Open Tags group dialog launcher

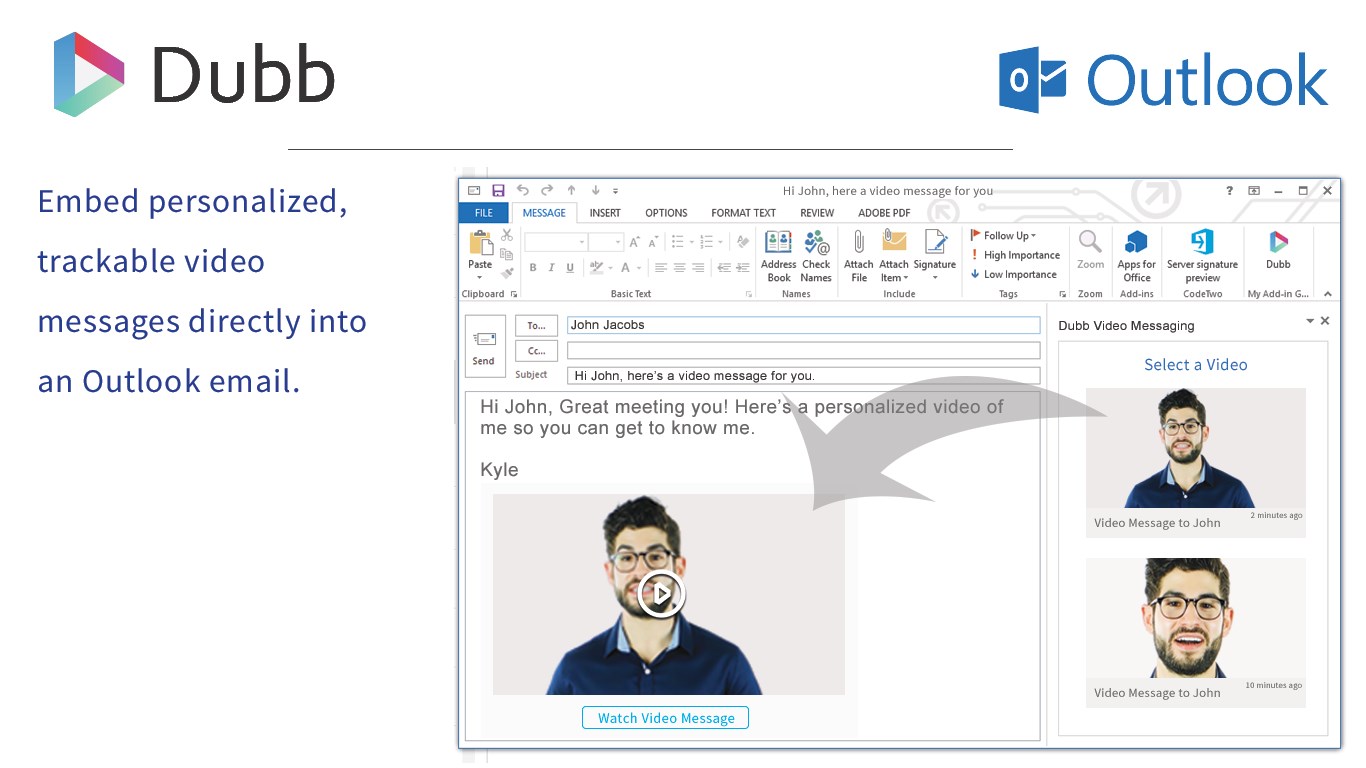(x=1061, y=294)
